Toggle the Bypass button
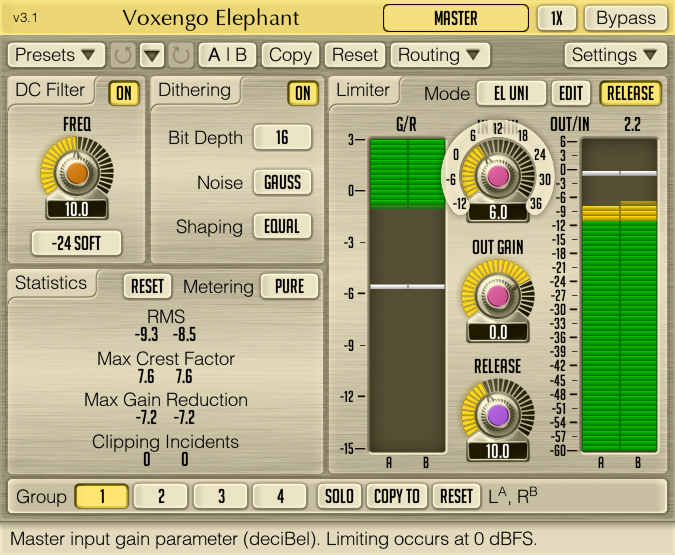 pos(626,18)
